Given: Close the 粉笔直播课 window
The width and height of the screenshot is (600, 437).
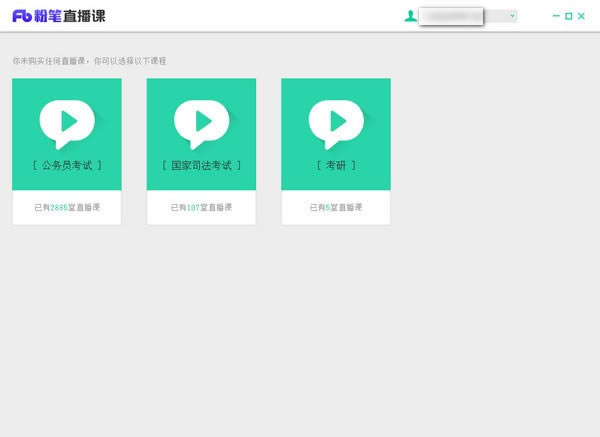Looking at the screenshot, I should (583, 16).
